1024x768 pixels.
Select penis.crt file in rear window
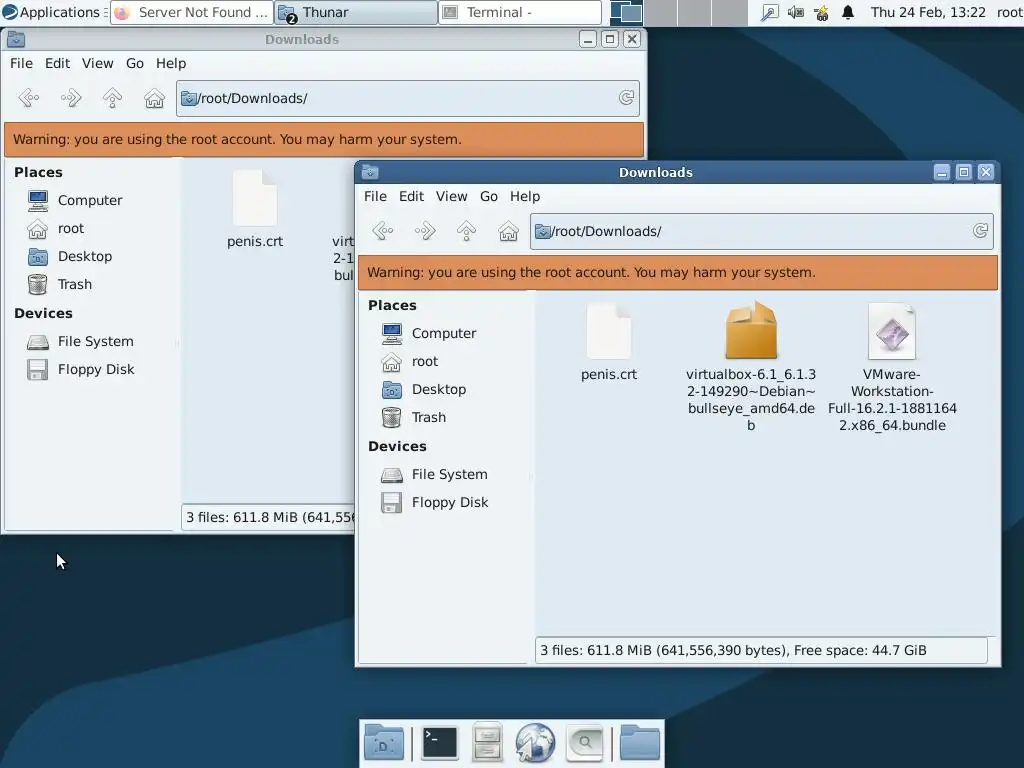[255, 198]
